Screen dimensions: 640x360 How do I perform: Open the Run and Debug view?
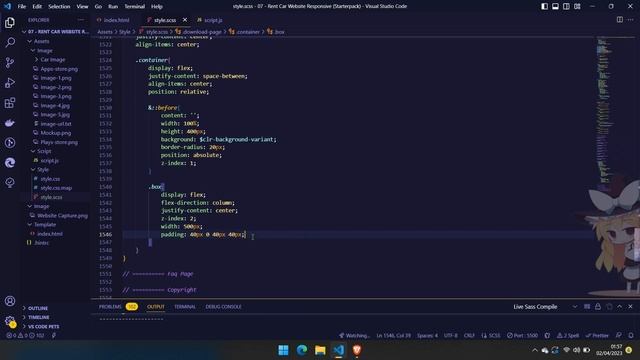[x=10, y=82]
